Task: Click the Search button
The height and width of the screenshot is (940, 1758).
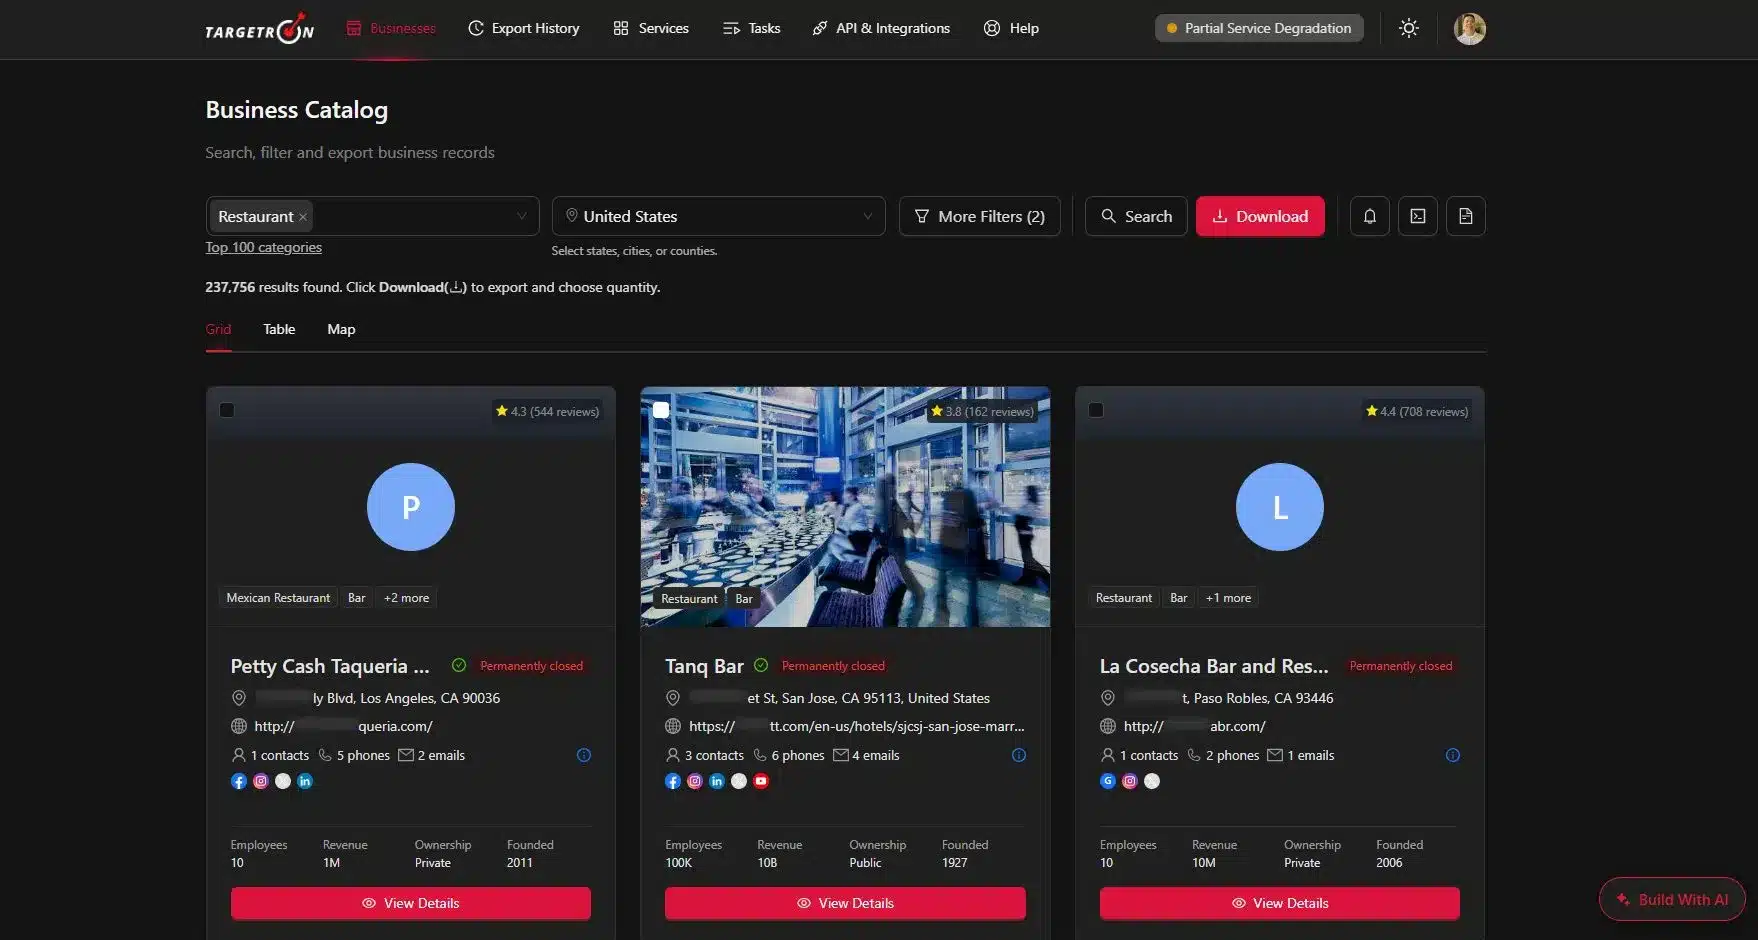Action: pyautogui.click(x=1136, y=216)
